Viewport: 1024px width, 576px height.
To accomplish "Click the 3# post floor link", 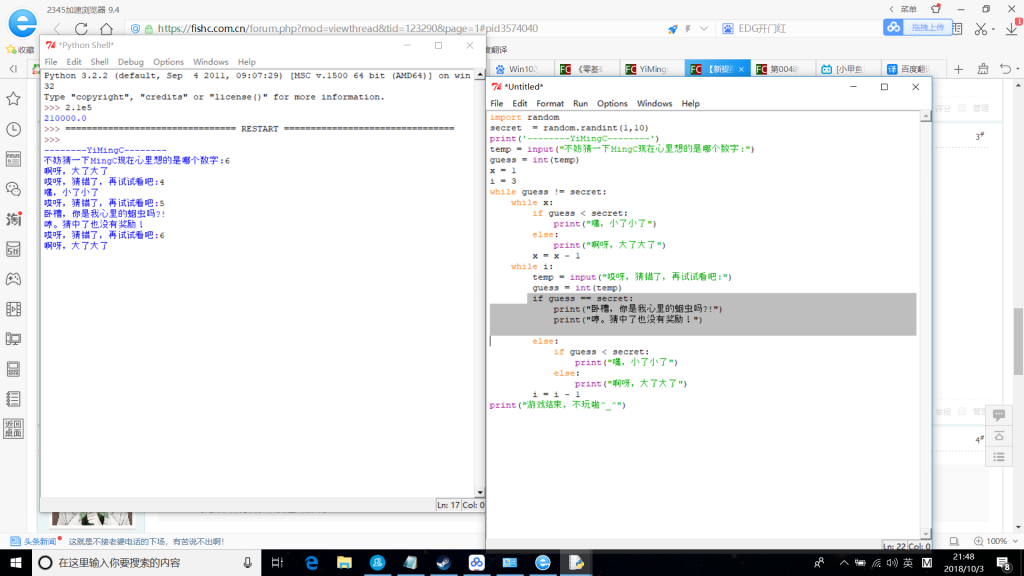I will pyautogui.click(x=980, y=136).
